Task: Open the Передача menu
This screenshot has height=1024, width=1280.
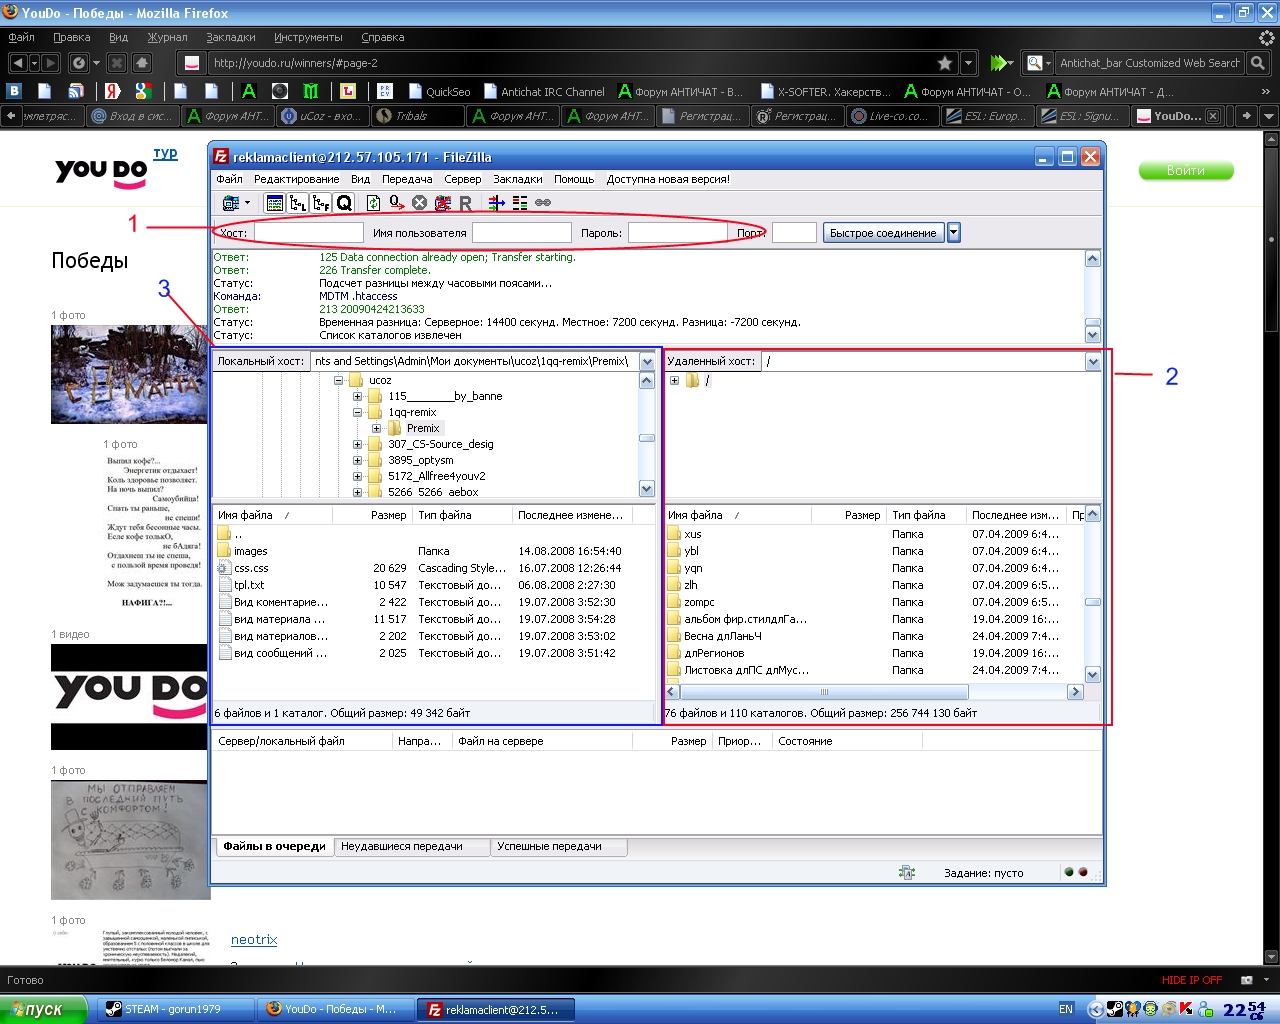Action: pos(407,179)
